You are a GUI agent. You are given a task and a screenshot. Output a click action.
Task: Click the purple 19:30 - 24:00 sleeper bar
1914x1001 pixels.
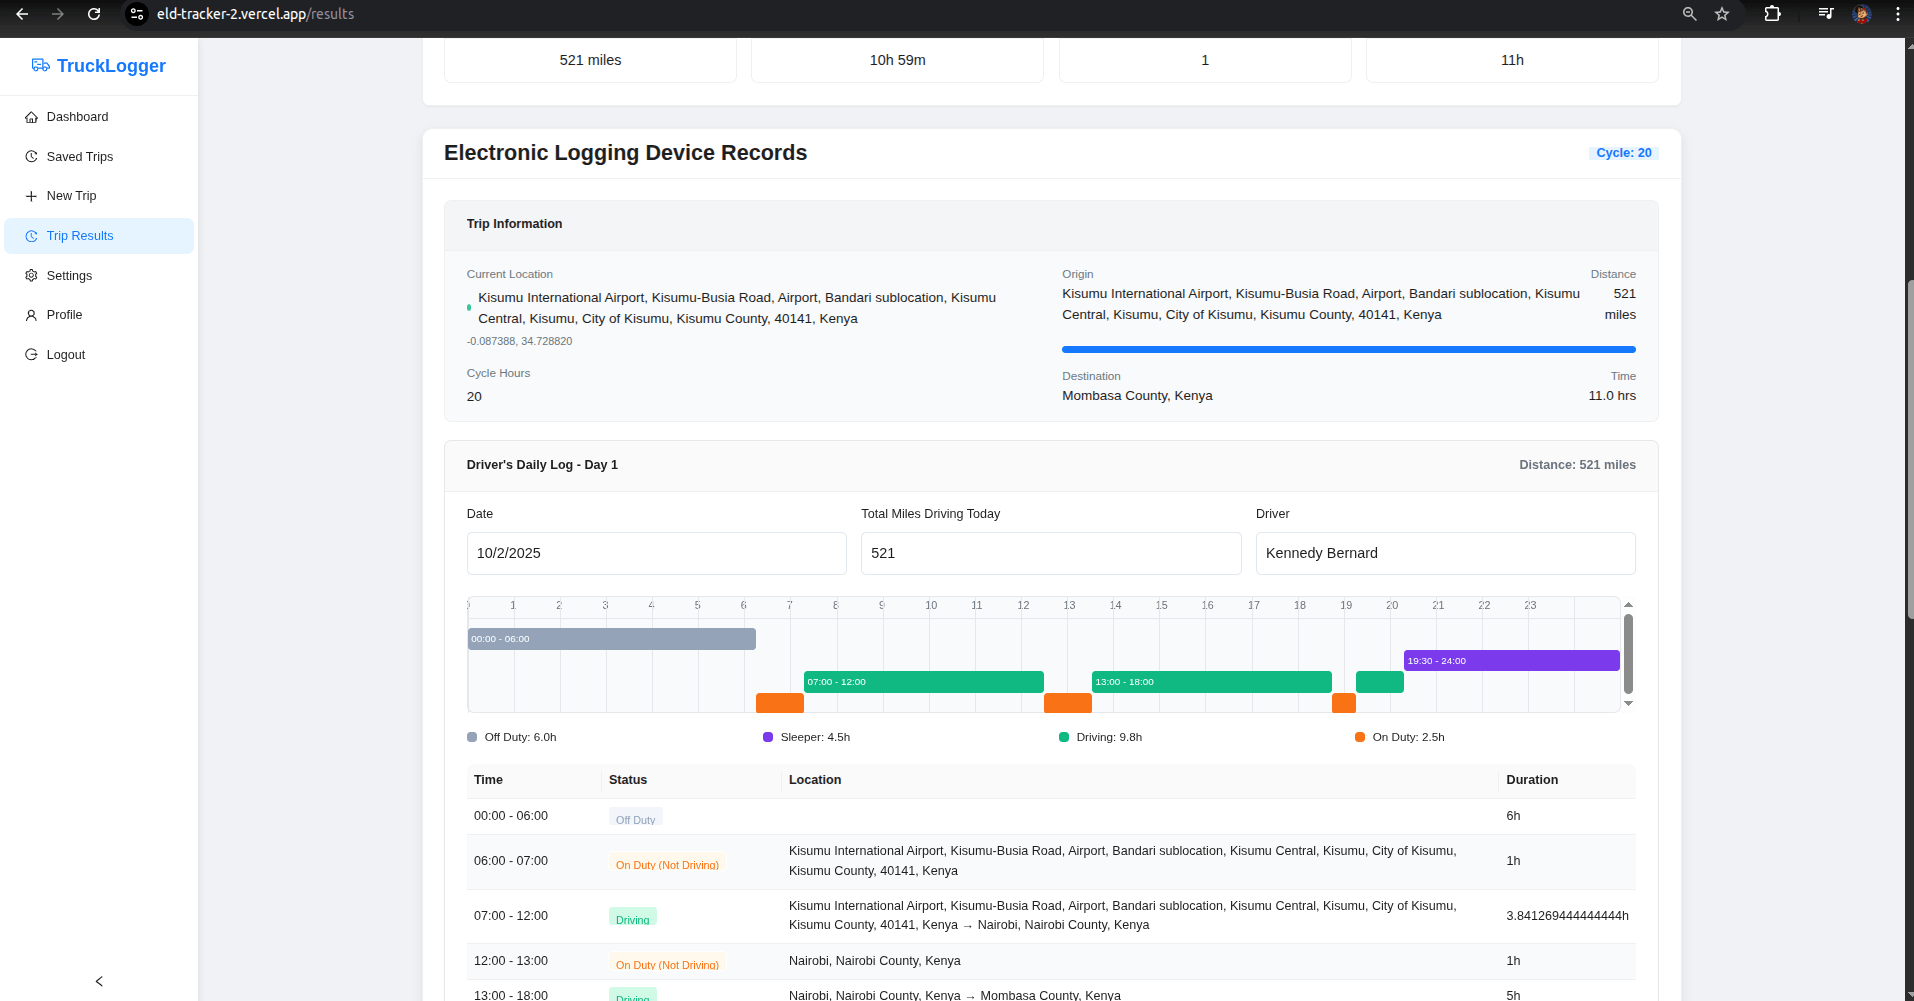coord(1511,661)
